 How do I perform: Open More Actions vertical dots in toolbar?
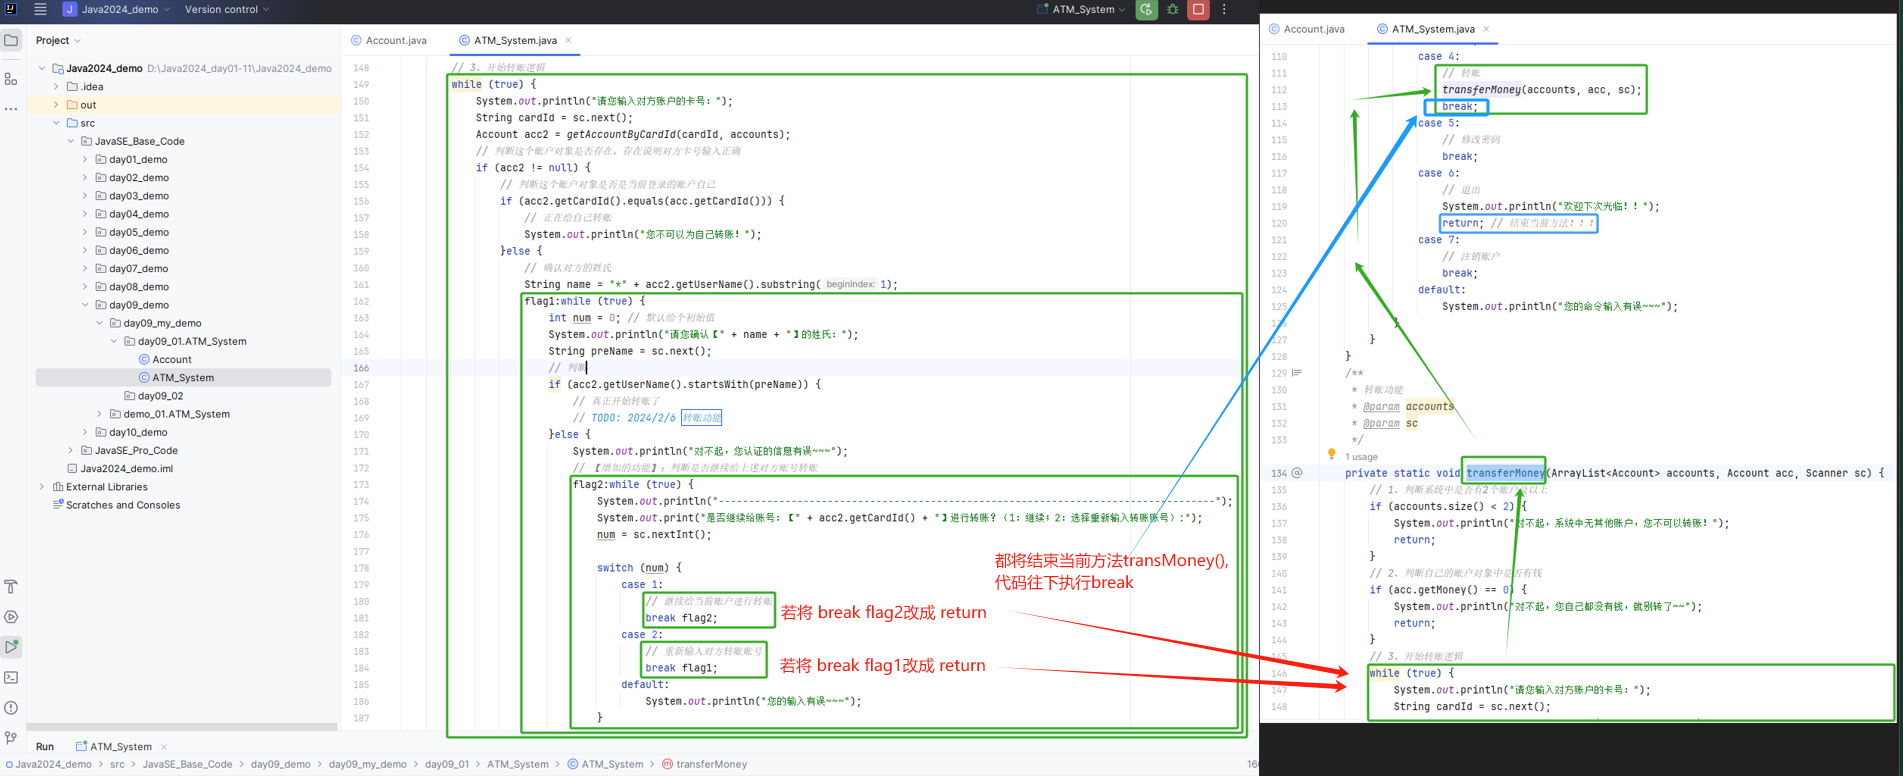[x=1224, y=10]
